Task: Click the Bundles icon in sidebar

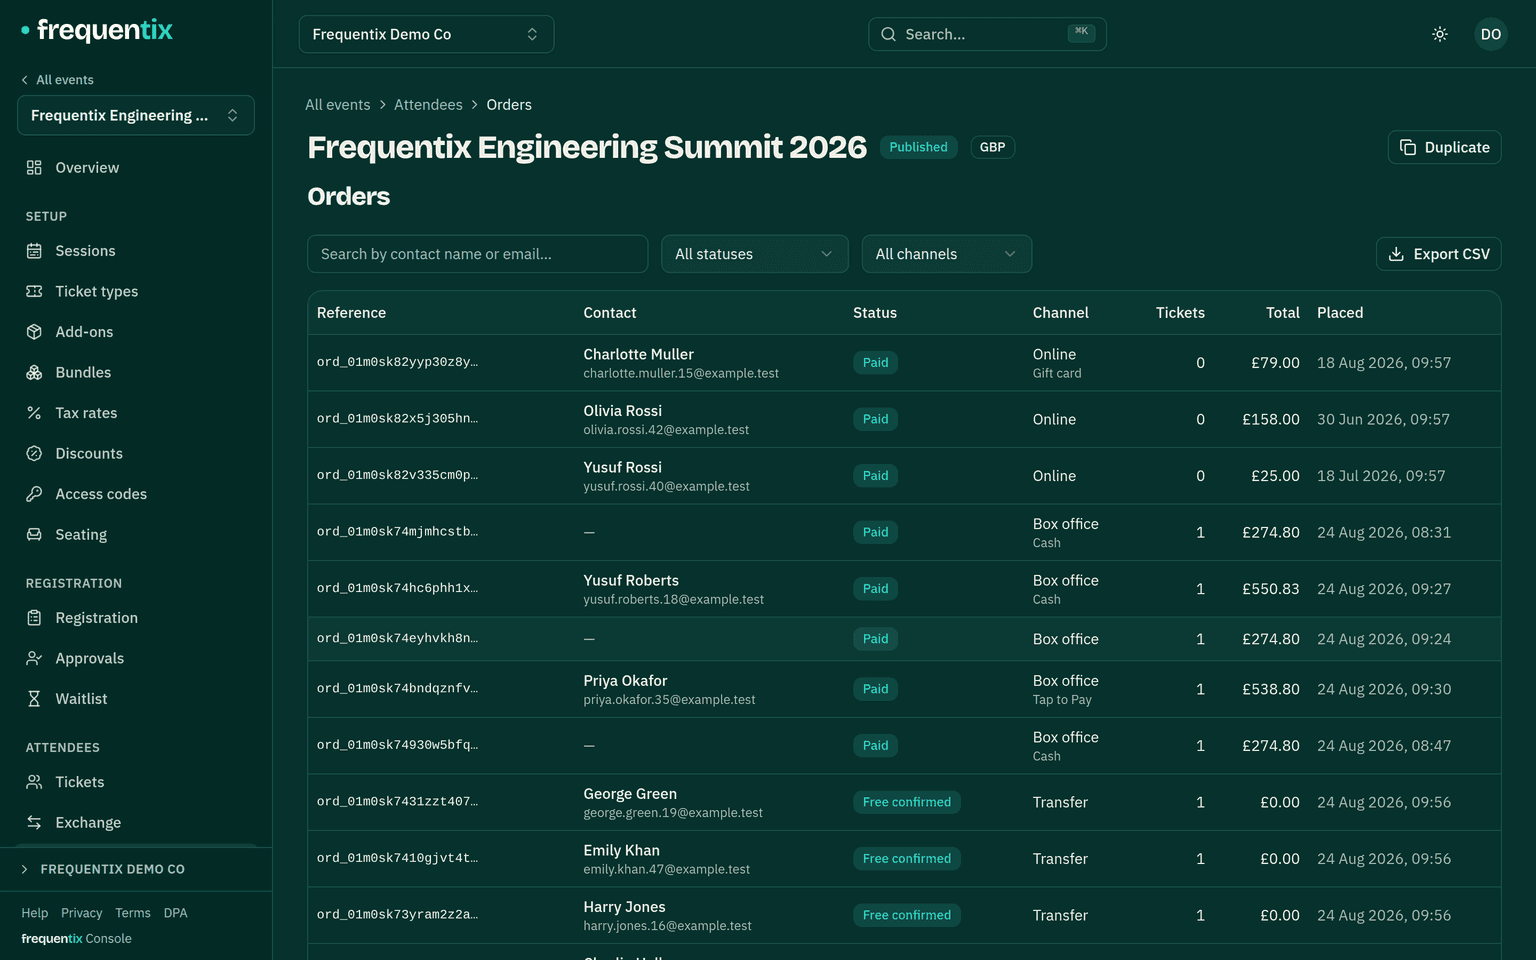Action: pos(34,372)
